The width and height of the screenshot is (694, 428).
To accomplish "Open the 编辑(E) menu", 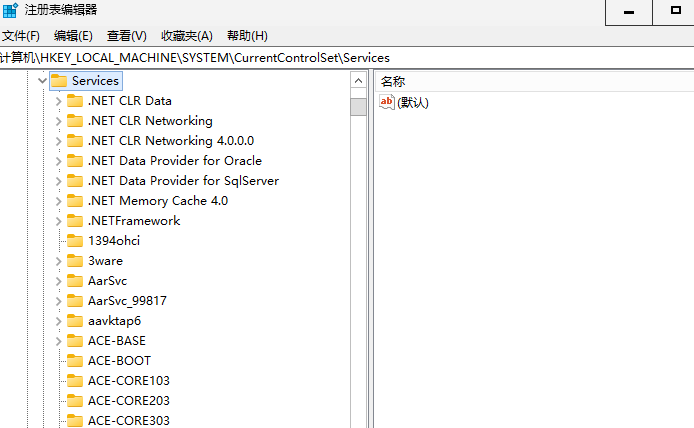I will coord(73,36).
